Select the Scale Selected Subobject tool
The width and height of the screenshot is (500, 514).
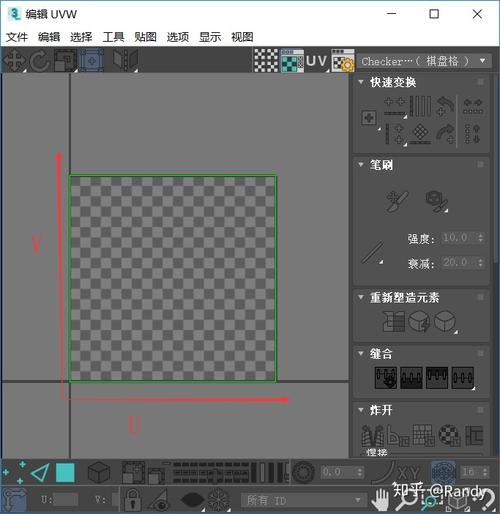coord(65,60)
